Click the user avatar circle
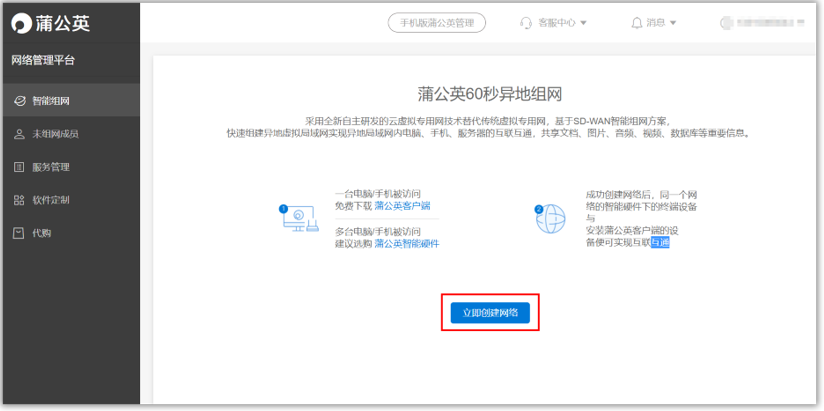This screenshot has width=824, height=411. [727, 23]
